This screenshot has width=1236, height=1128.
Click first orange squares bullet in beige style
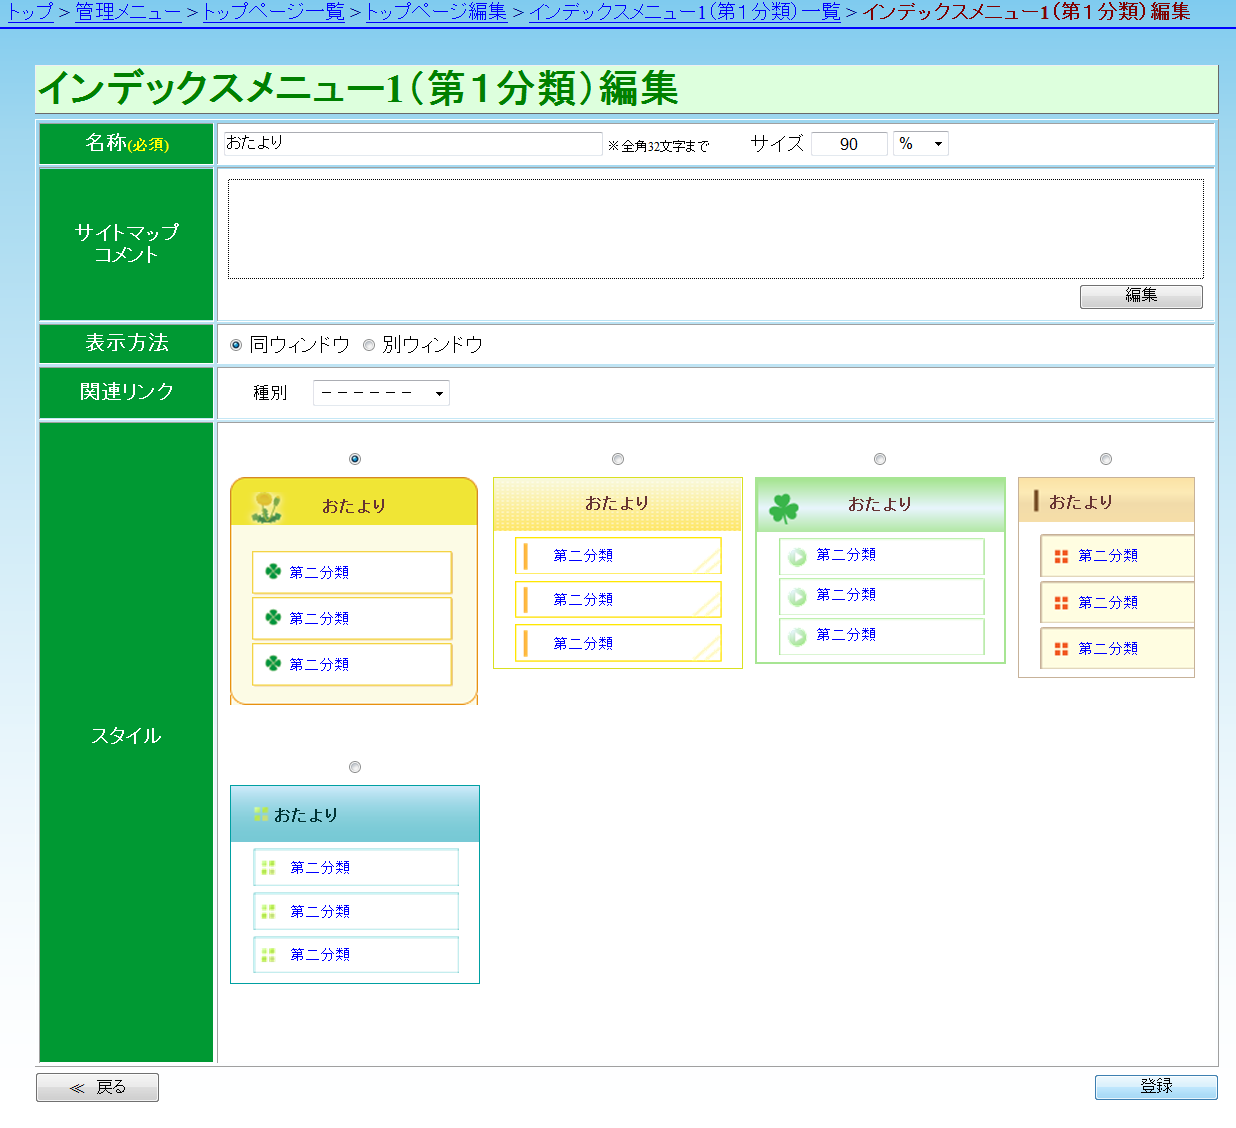click(x=1061, y=557)
